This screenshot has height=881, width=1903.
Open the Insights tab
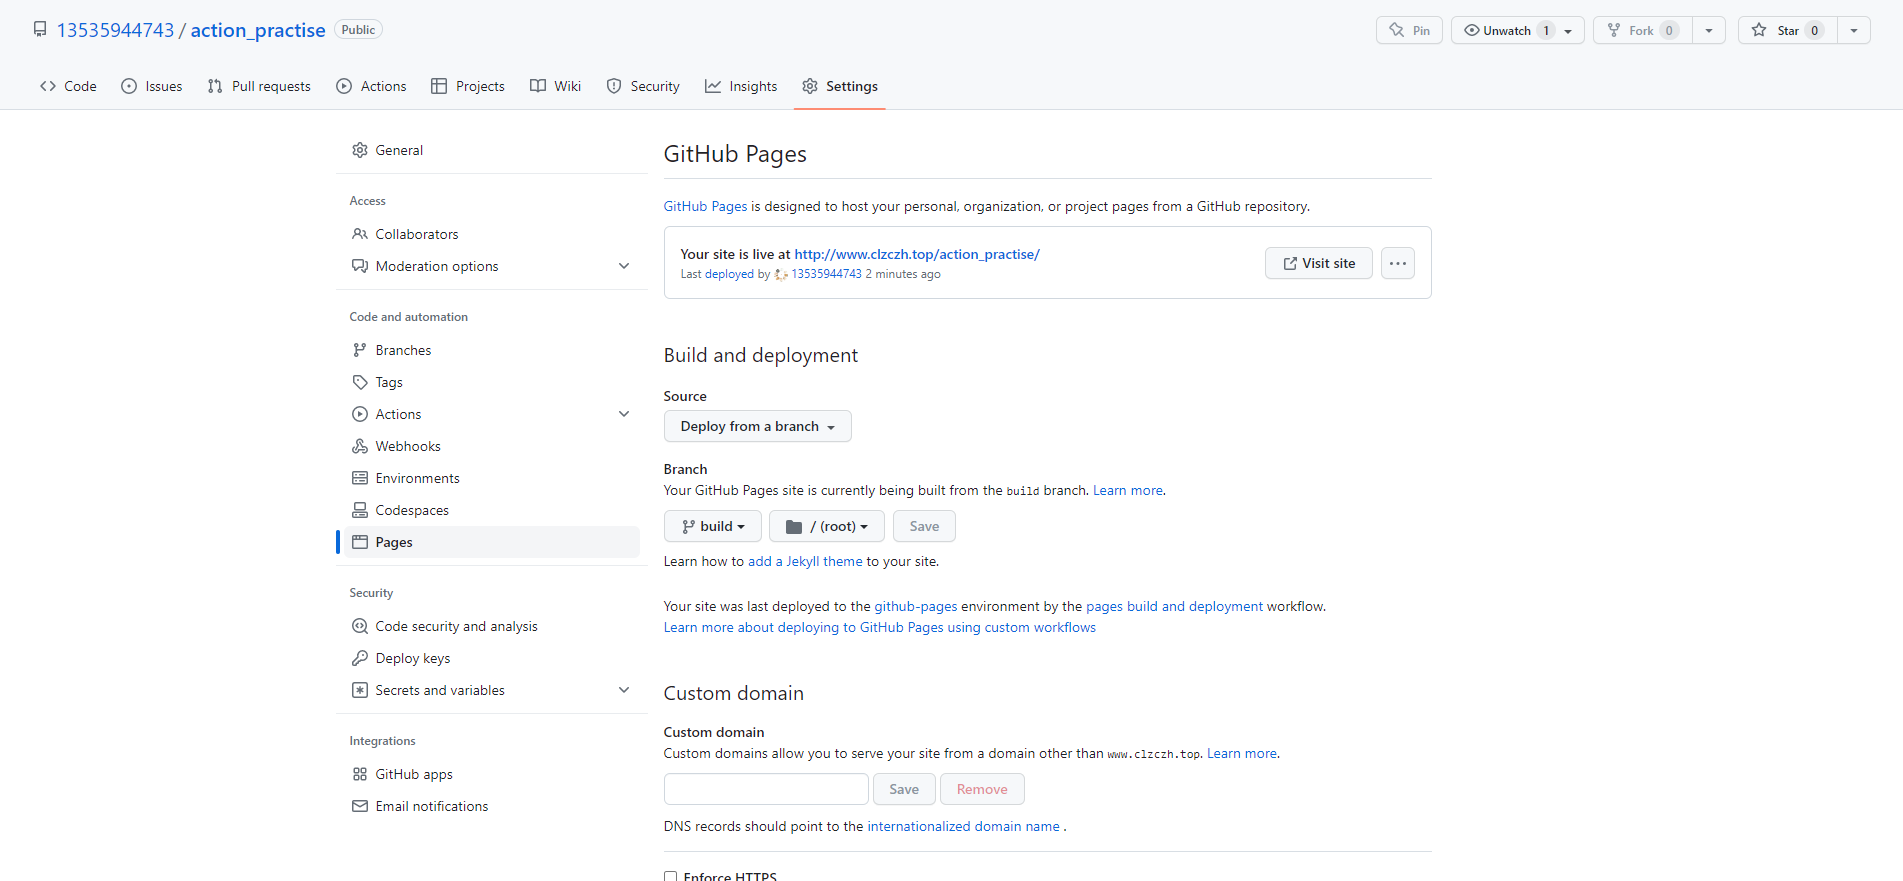pyautogui.click(x=741, y=86)
